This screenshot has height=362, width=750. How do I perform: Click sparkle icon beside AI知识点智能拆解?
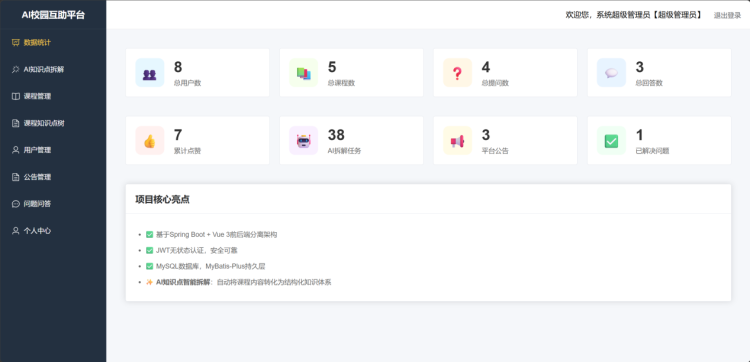pyautogui.click(x=150, y=282)
